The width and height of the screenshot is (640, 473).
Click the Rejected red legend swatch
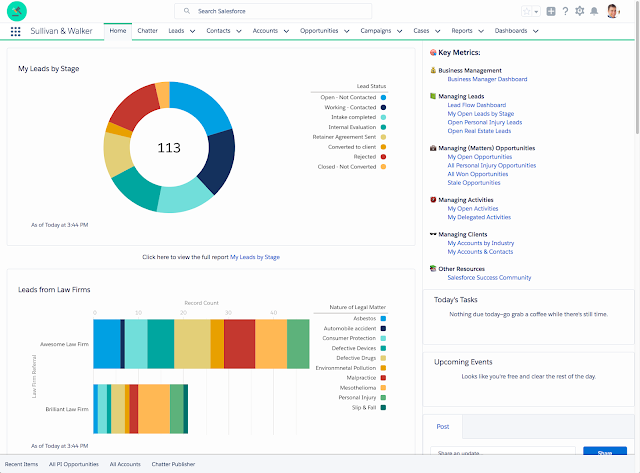click(x=383, y=157)
